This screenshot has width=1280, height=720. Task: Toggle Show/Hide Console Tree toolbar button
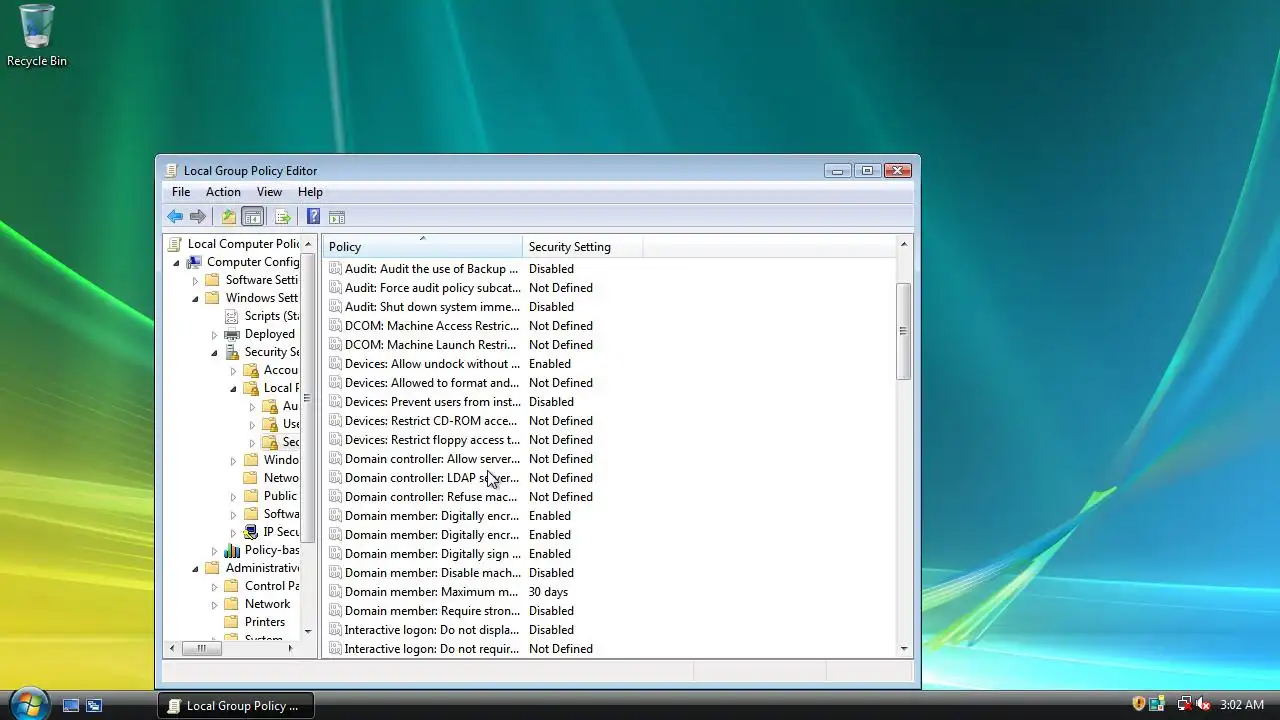click(x=253, y=217)
